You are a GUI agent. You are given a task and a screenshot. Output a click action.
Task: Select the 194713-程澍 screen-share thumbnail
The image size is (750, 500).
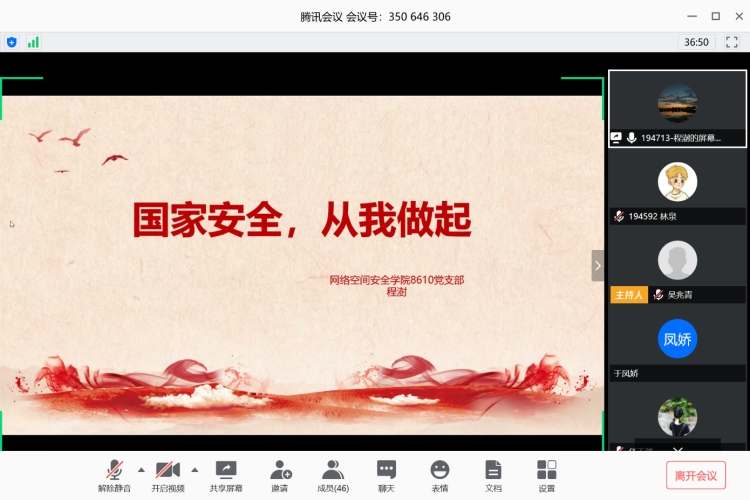(677, 109)
